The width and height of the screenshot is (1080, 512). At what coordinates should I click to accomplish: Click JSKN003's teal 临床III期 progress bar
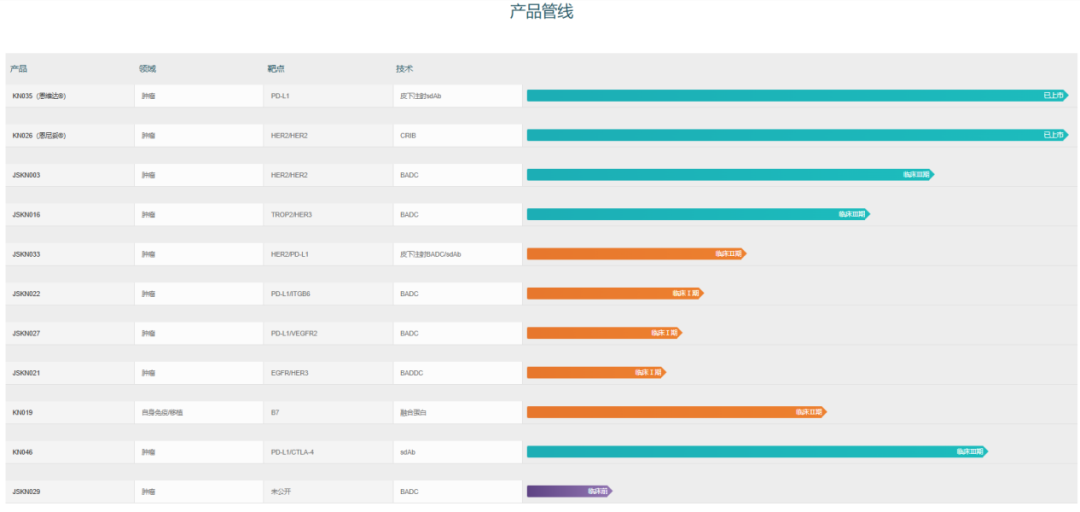click(x=731, y=175)
